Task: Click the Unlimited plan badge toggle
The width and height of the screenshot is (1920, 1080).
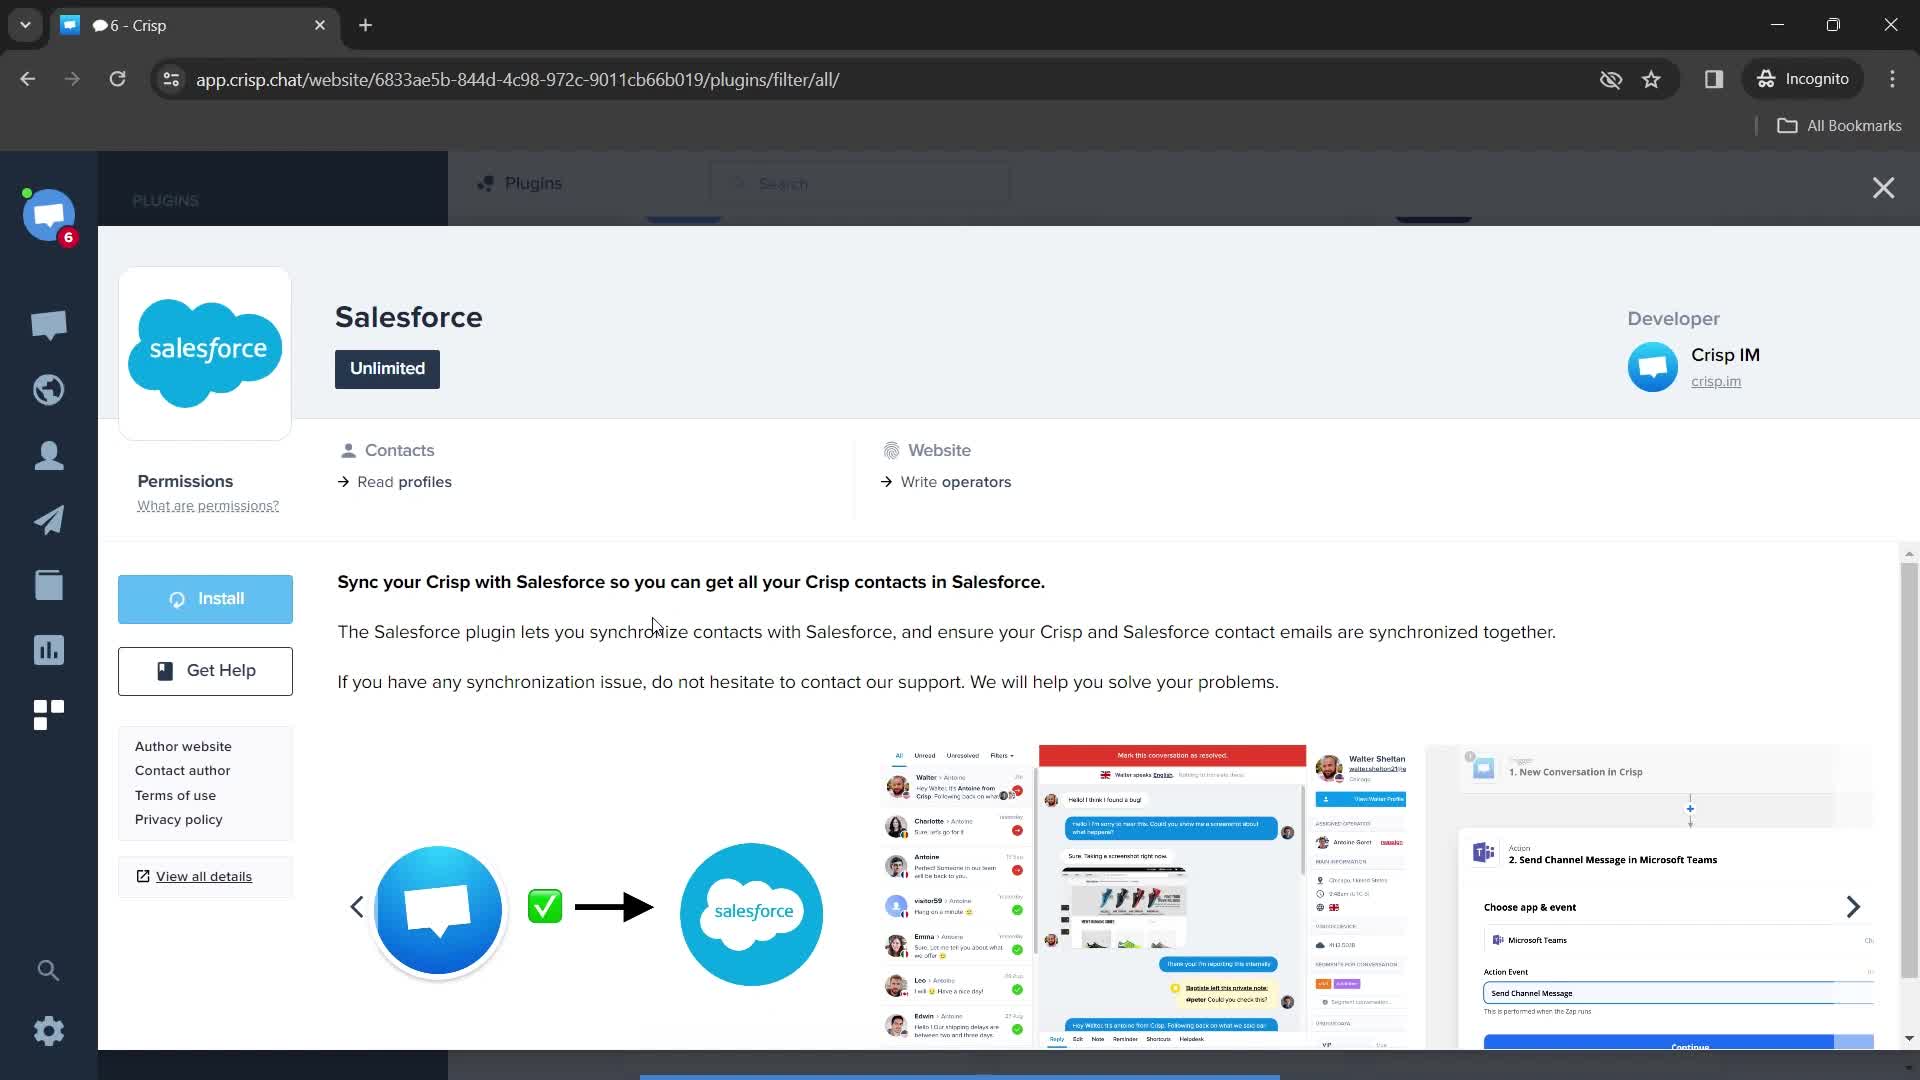Action: point(388,368)
